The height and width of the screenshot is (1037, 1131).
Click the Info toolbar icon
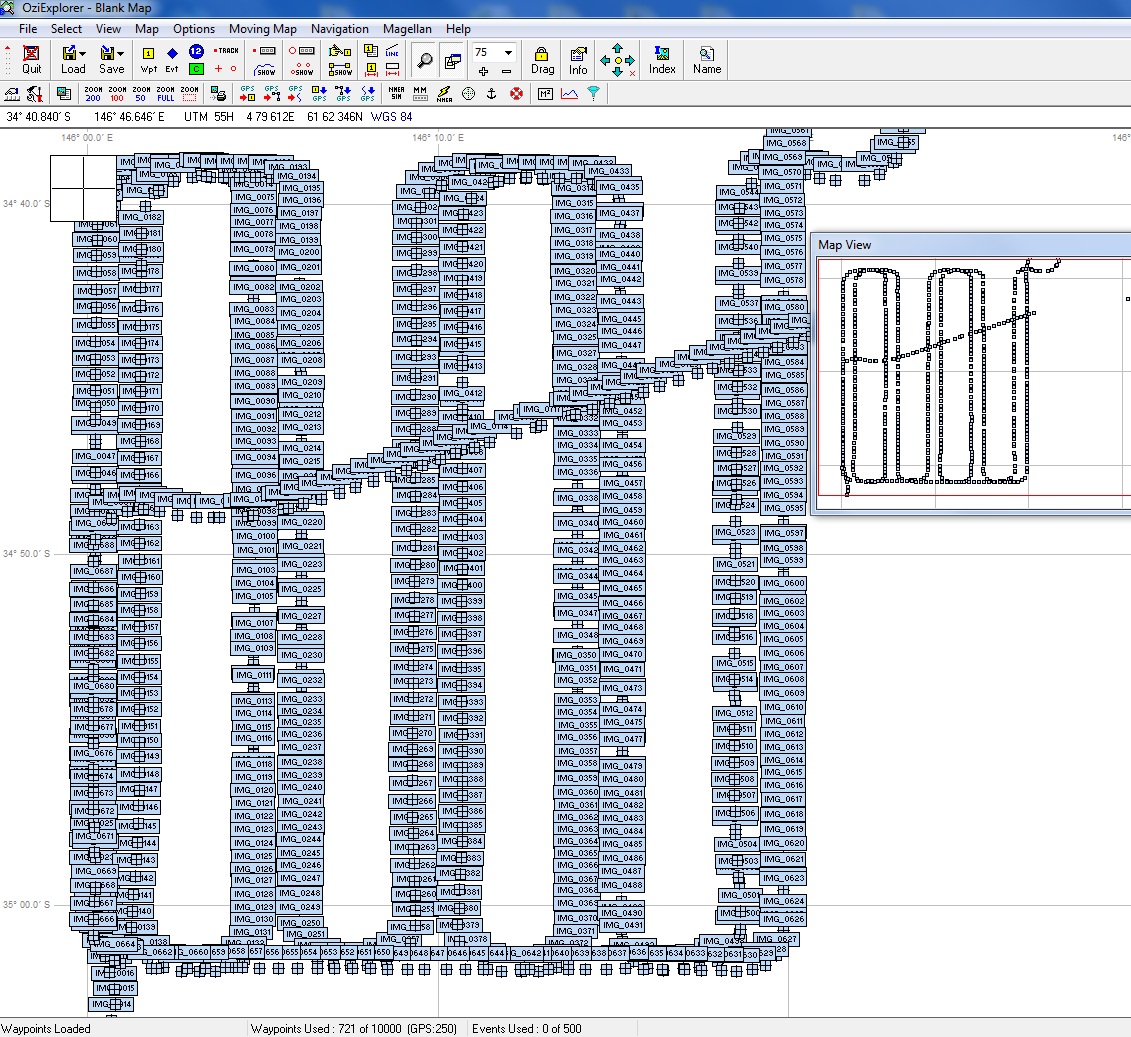[578, 60]
